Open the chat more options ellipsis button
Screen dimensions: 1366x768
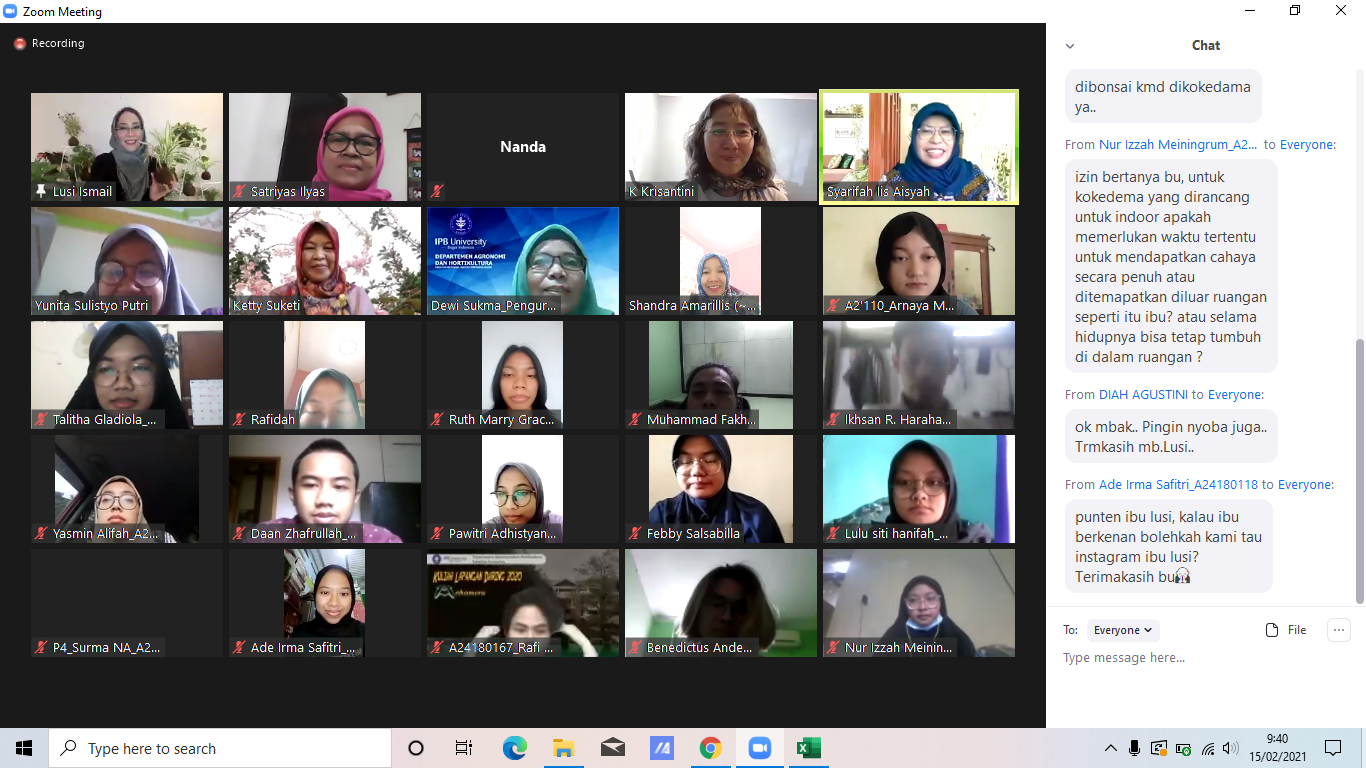(1338, 630)
